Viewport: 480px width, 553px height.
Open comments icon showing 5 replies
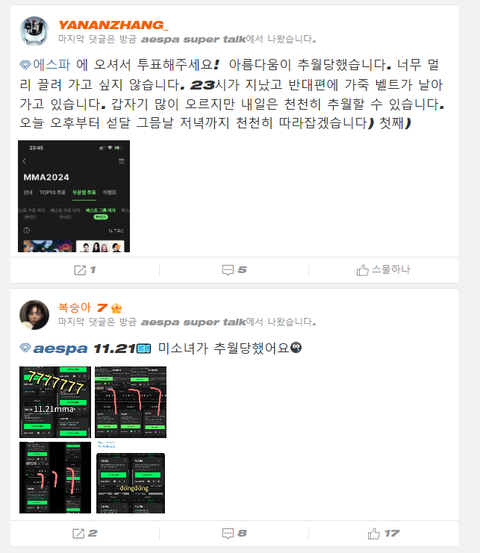228,270
